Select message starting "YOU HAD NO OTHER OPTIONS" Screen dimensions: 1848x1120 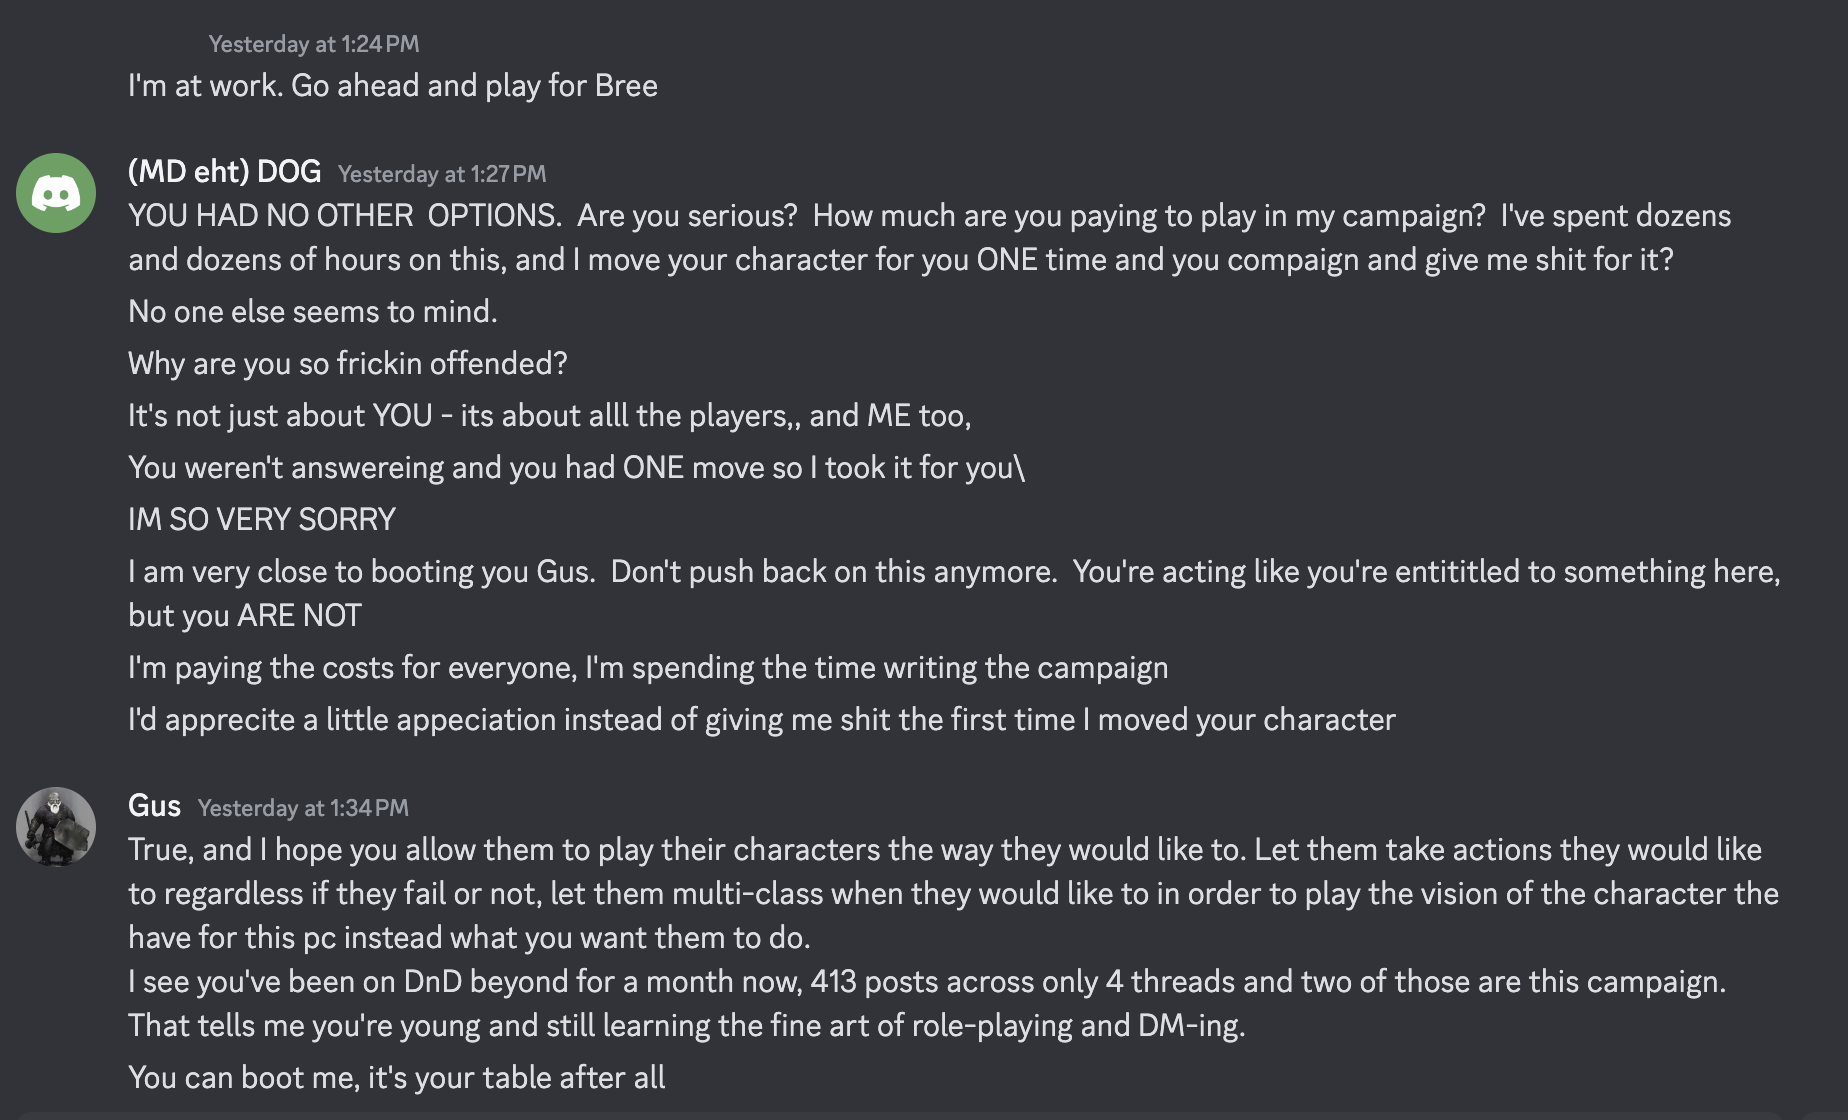930,238
